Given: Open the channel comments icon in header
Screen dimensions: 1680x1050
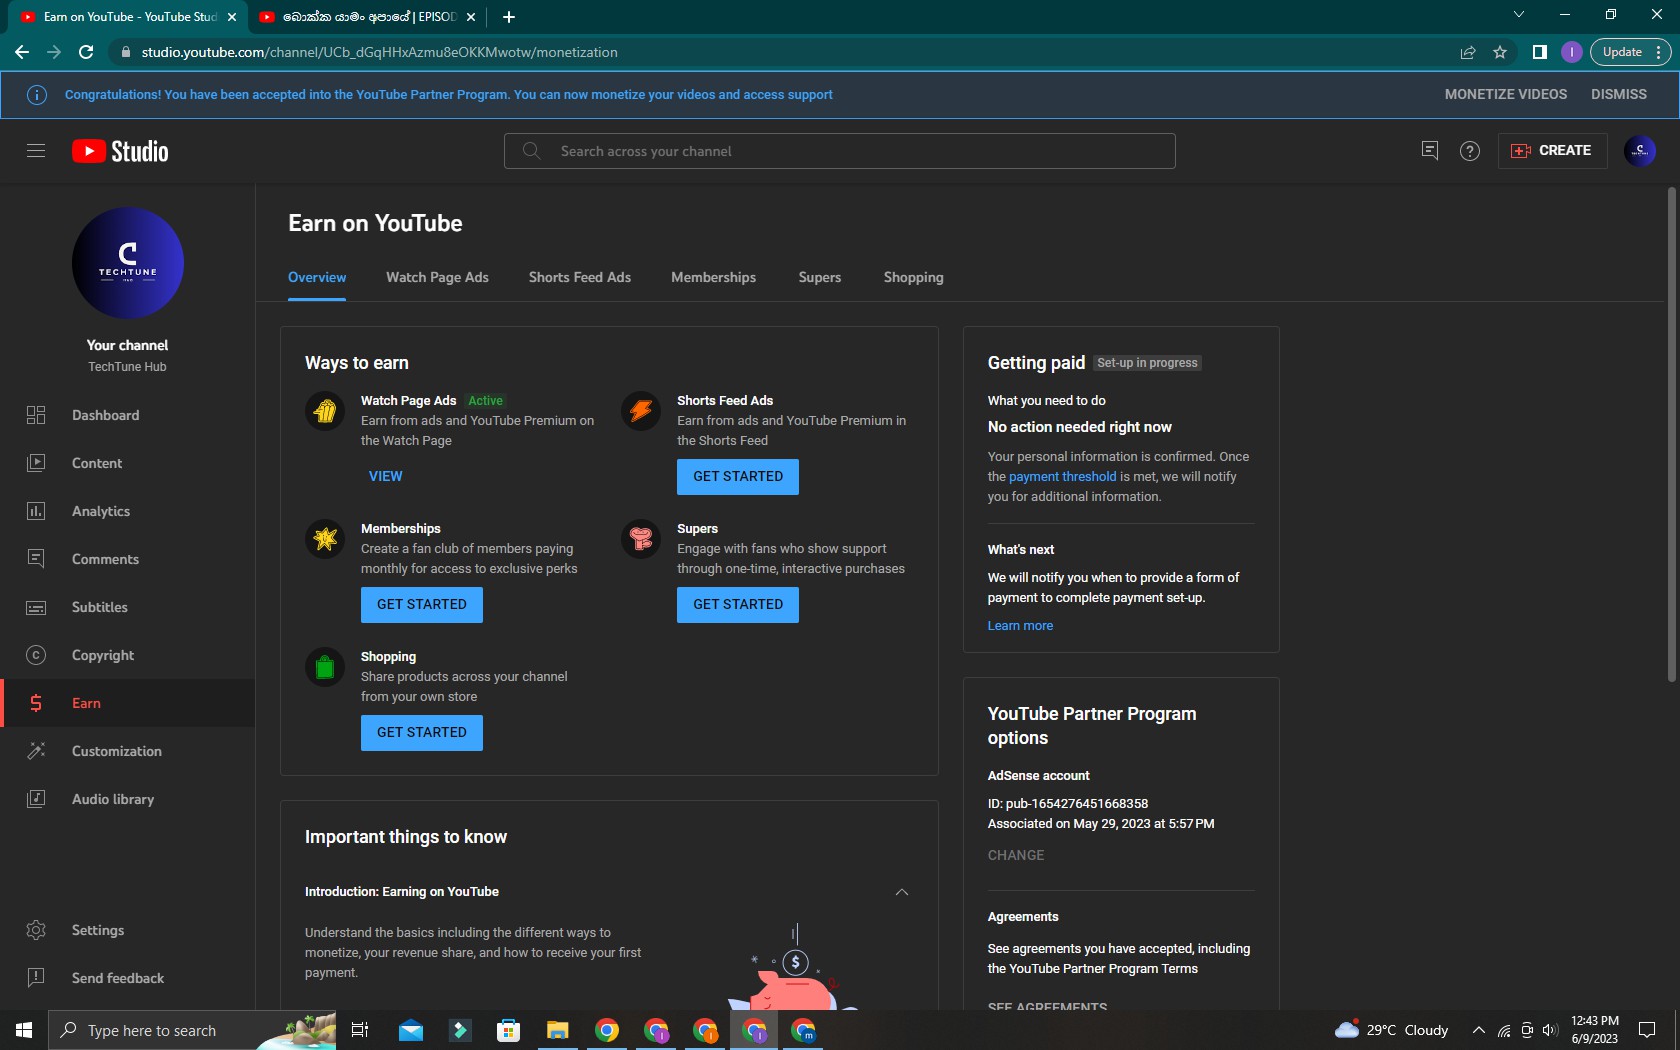Looking at the screenshot, I should [x=1429, y=151].
